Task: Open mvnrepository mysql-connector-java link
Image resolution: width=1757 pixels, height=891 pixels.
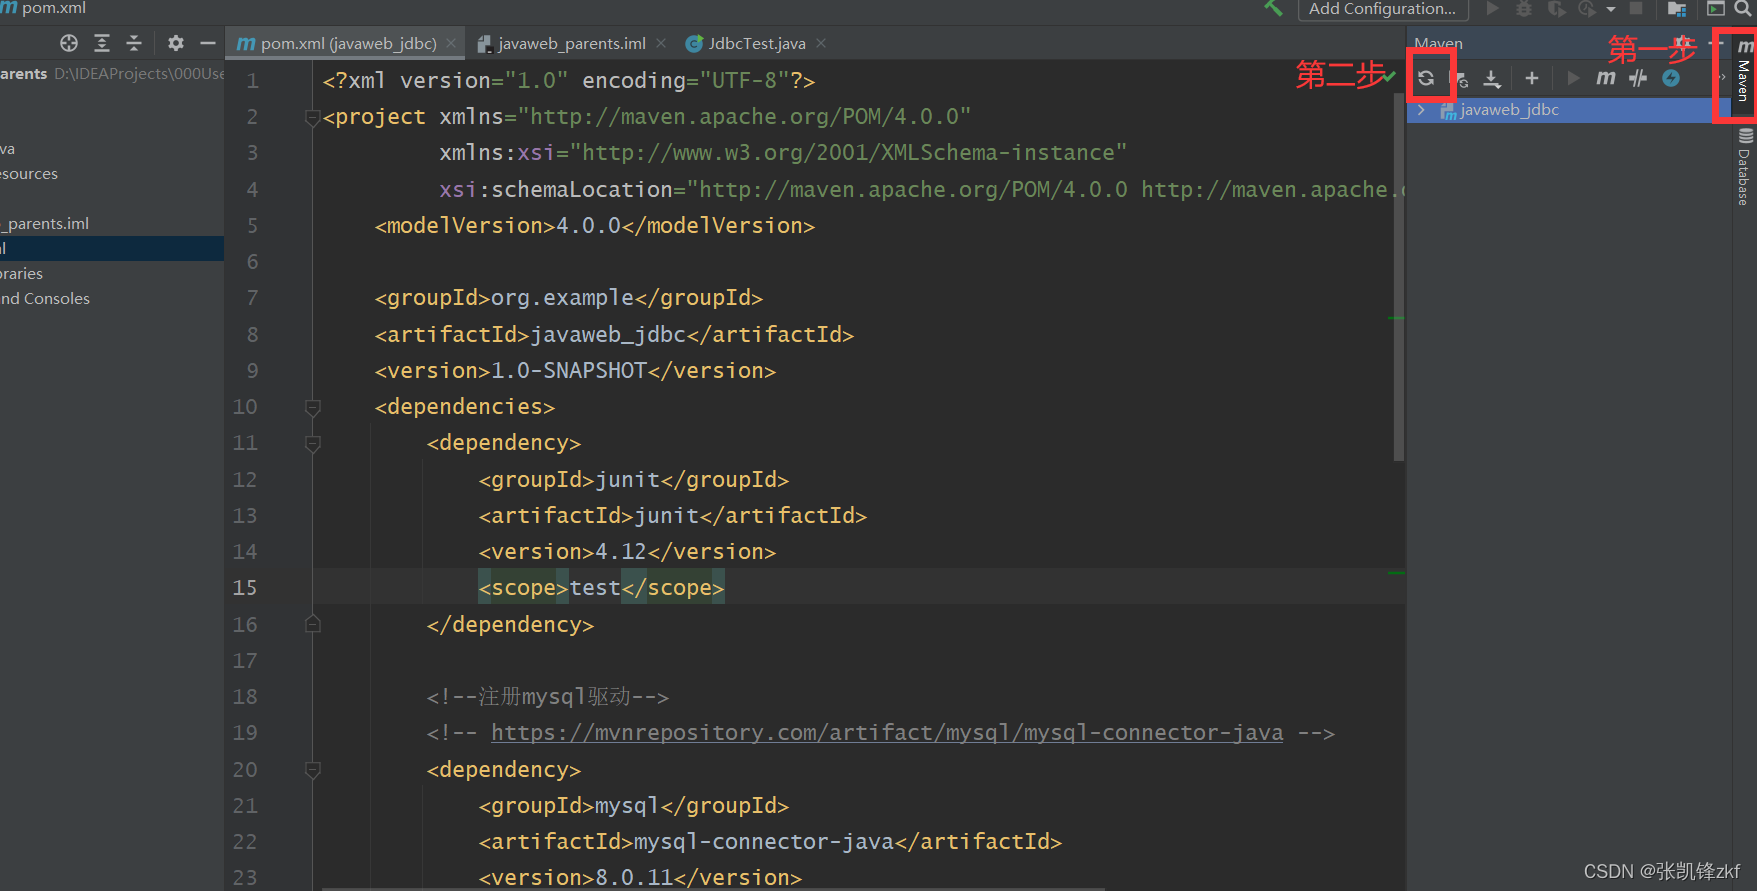Action: pyautogui.click(x=886, y=732)
